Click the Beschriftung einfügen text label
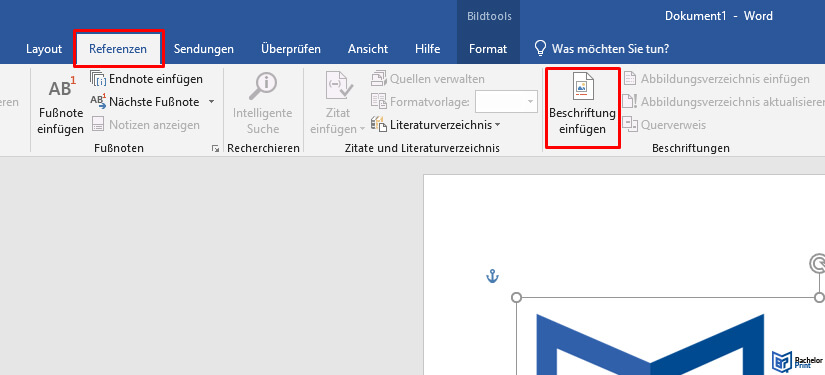This screenshot has width=825, height=375. pos(582,121)
